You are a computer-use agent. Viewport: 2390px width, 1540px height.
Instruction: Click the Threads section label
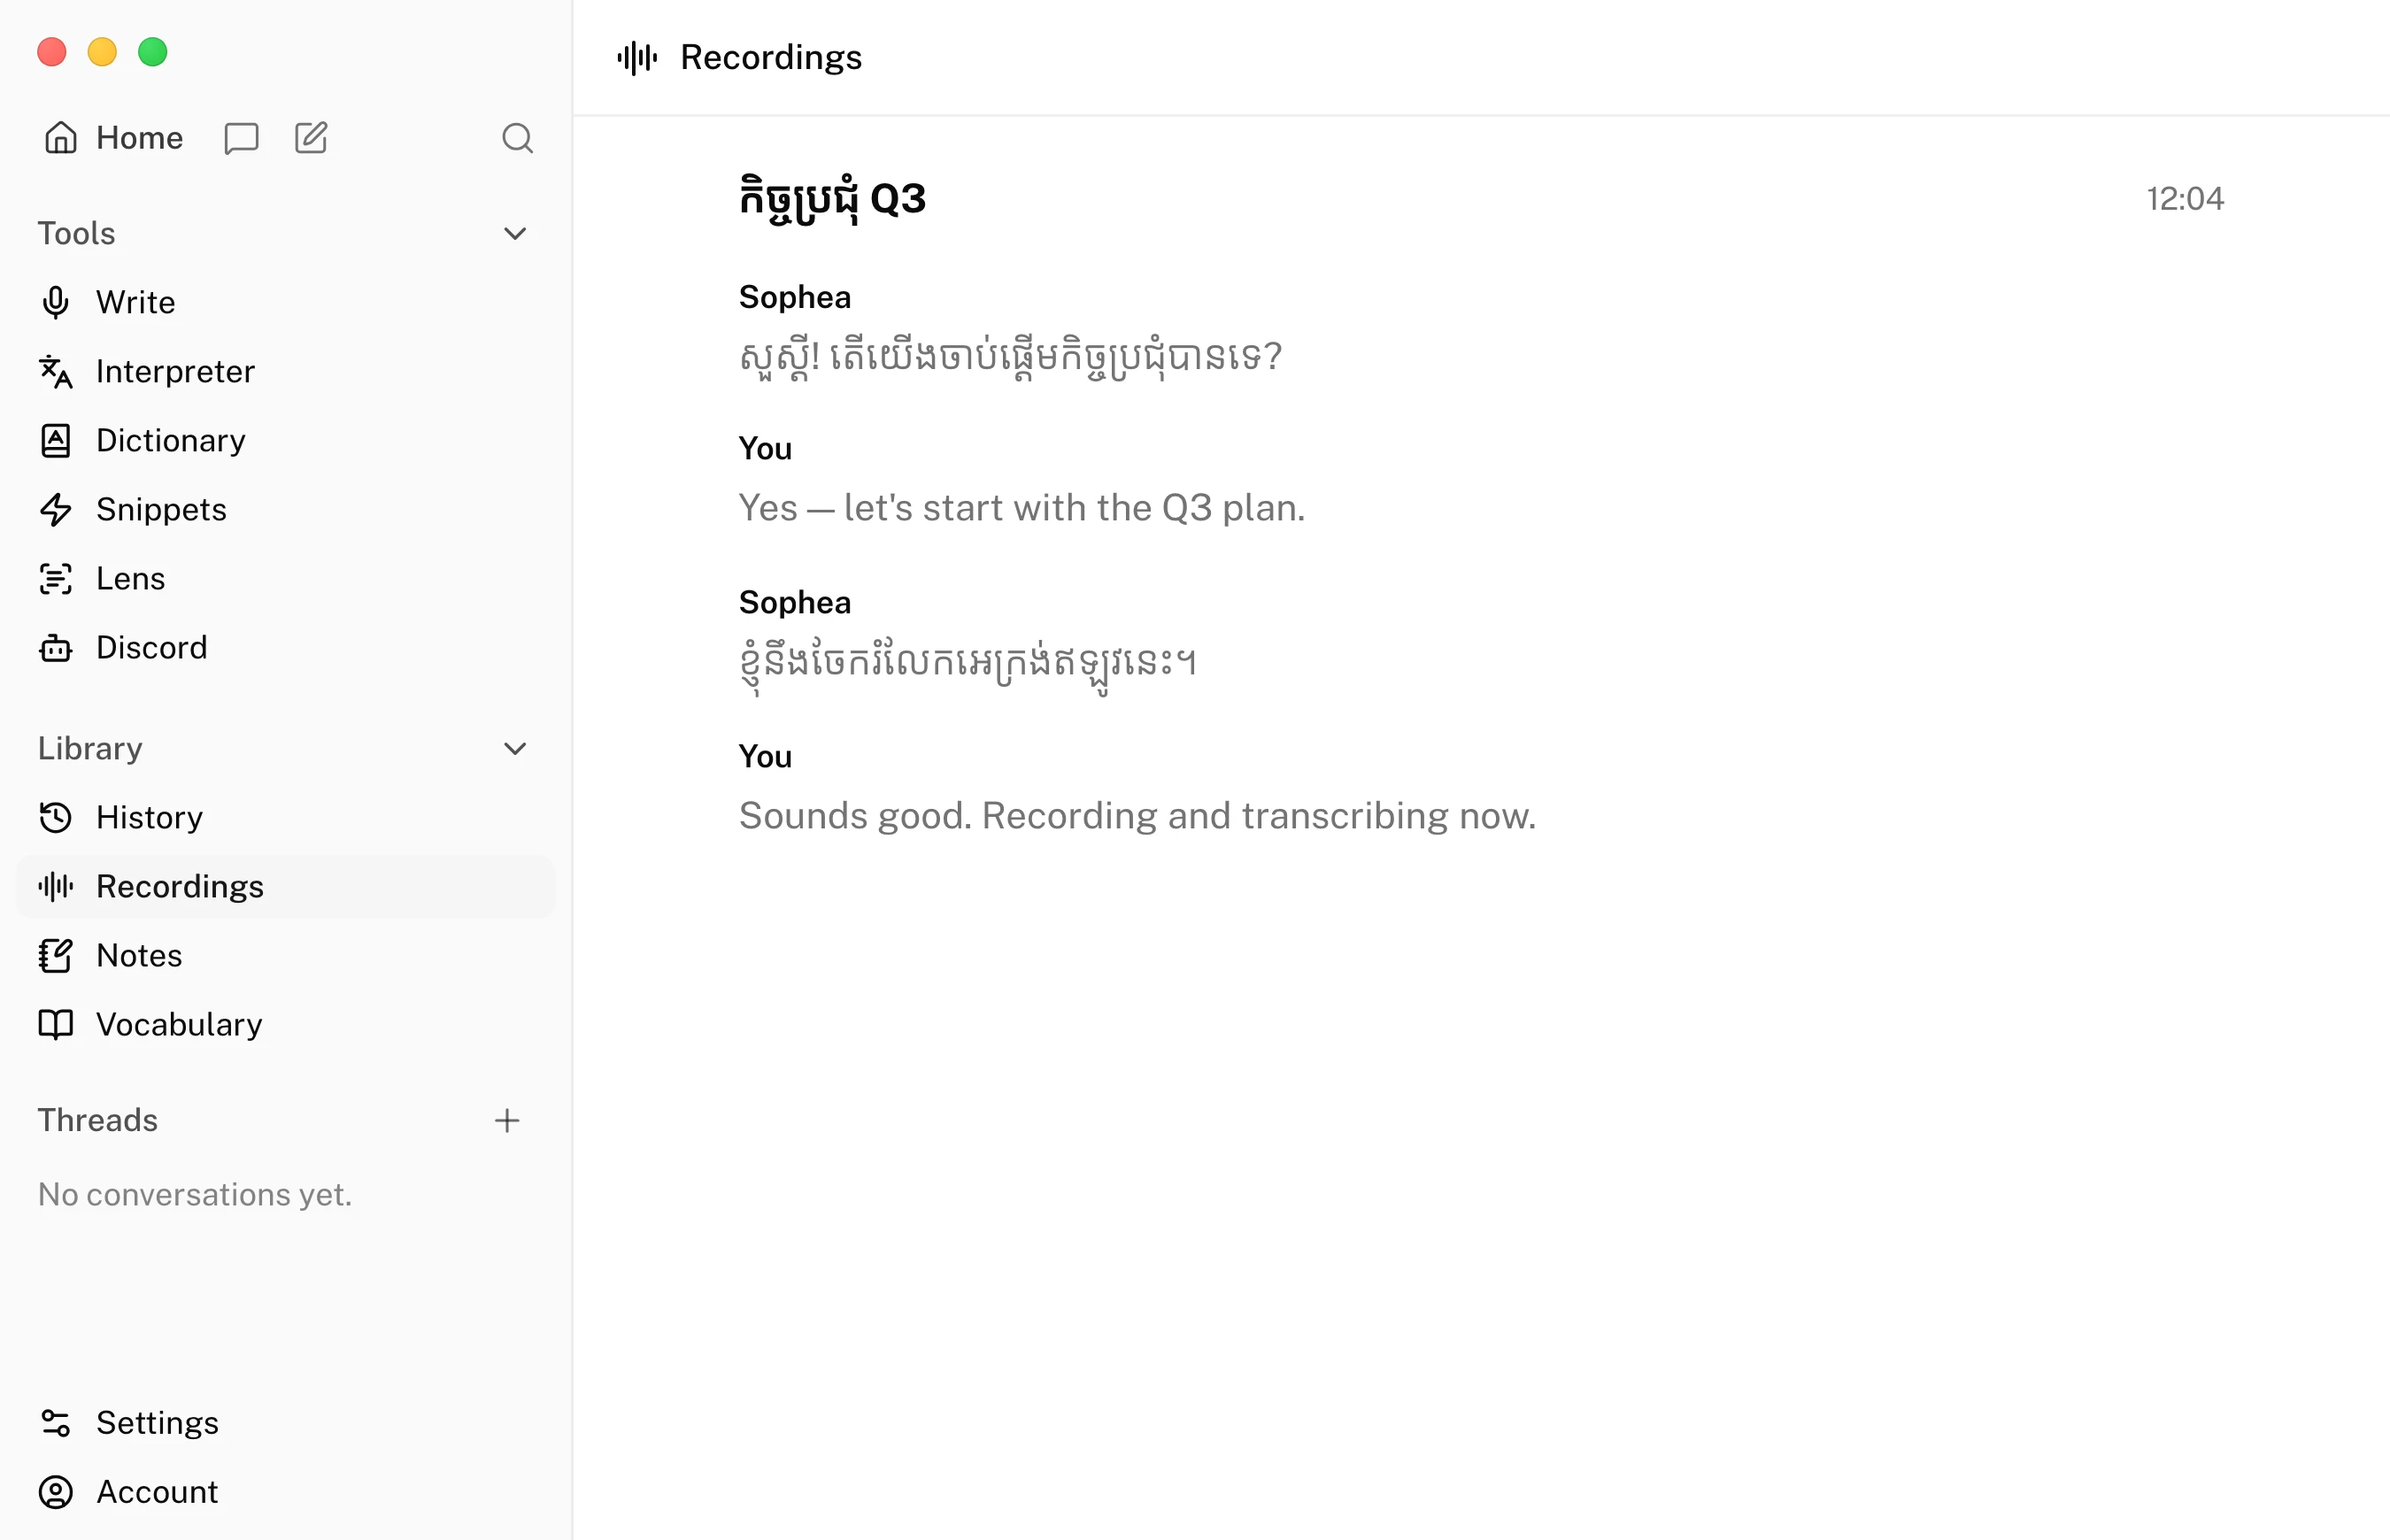click(x=98, y=1120)
